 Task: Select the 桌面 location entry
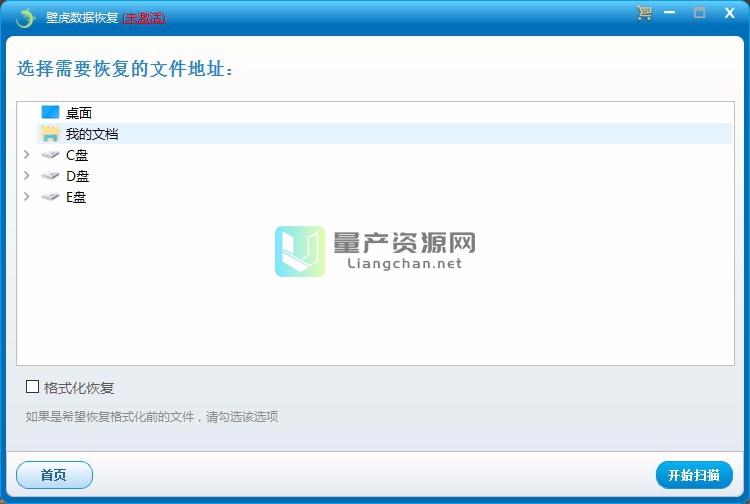(x=78, y=113)
